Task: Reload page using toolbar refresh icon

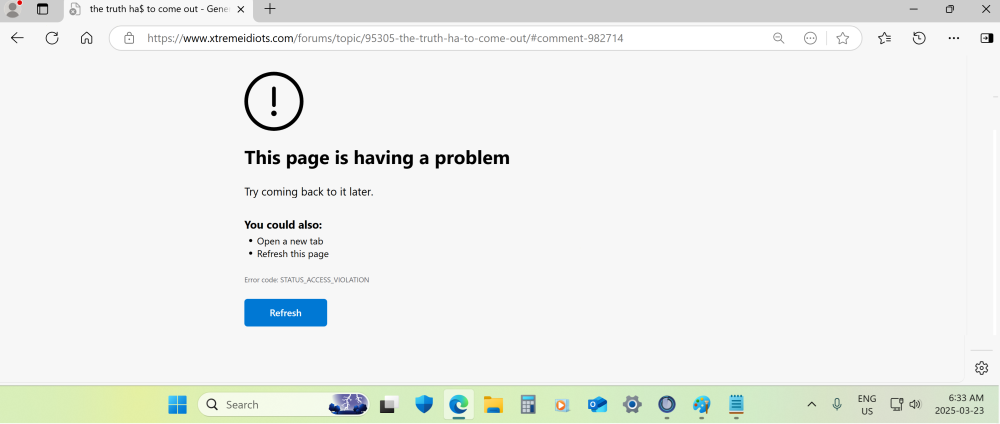Action: [x=52, y=38]
